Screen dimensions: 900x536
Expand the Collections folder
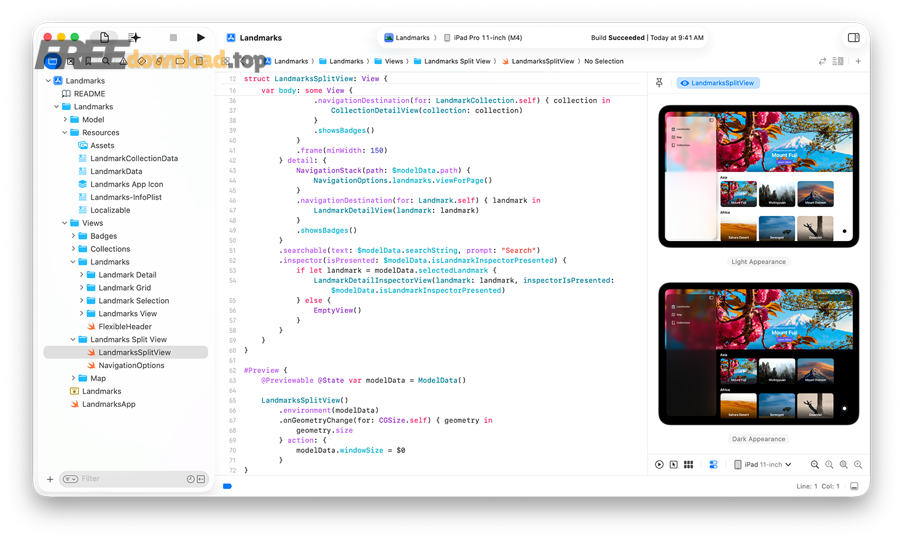[73, 249]
